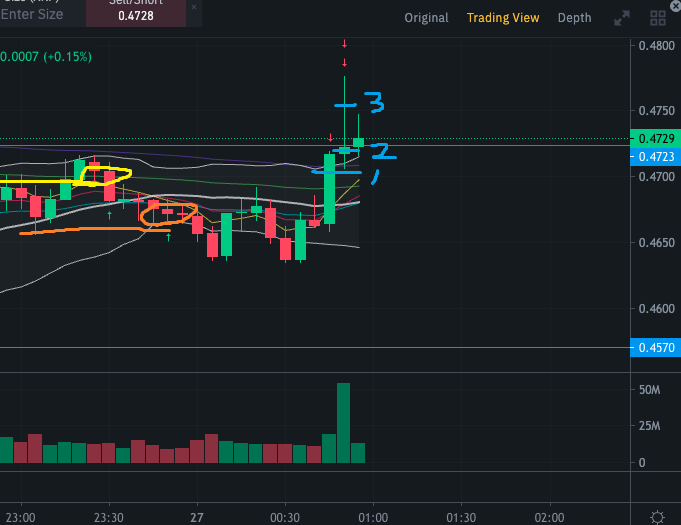Click the 23:30 time axis label

109,518
